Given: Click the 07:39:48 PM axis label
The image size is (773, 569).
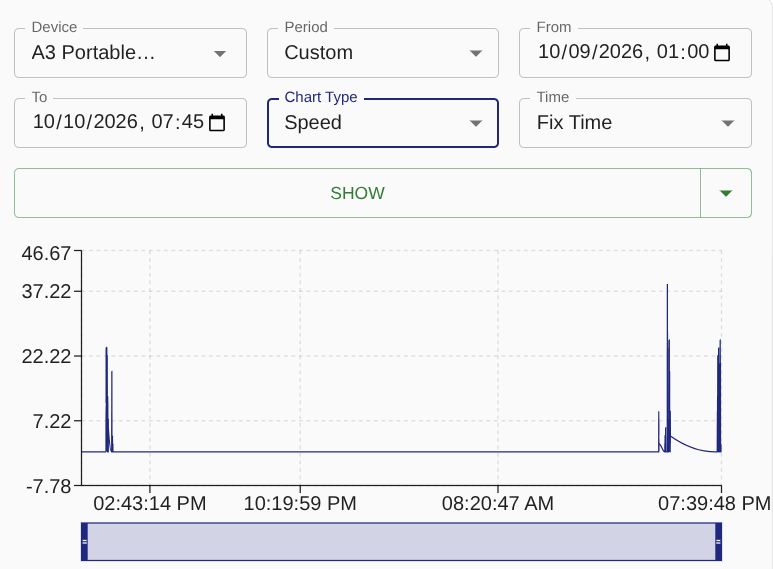Looking at the screenshot, I should [x=714, y=503].
